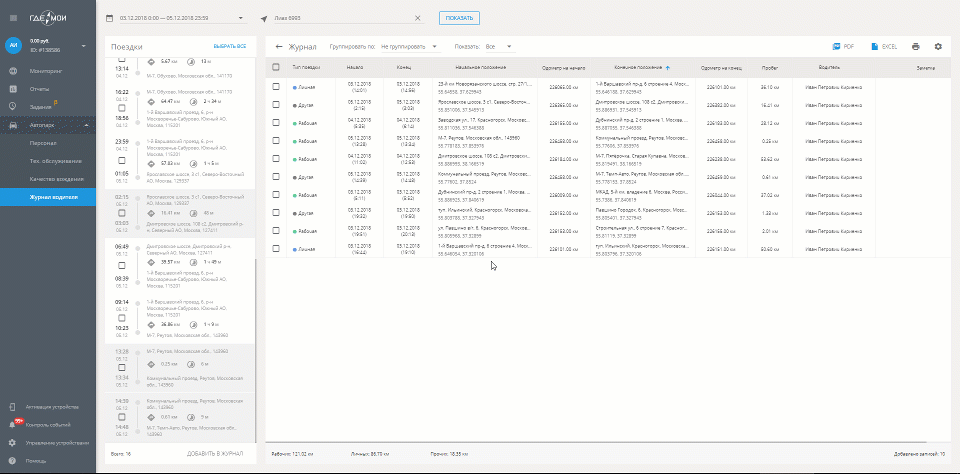Check the first Личная row with 14:01 start
This screenshot has width=960, height=474.
(x=276, y=88)
